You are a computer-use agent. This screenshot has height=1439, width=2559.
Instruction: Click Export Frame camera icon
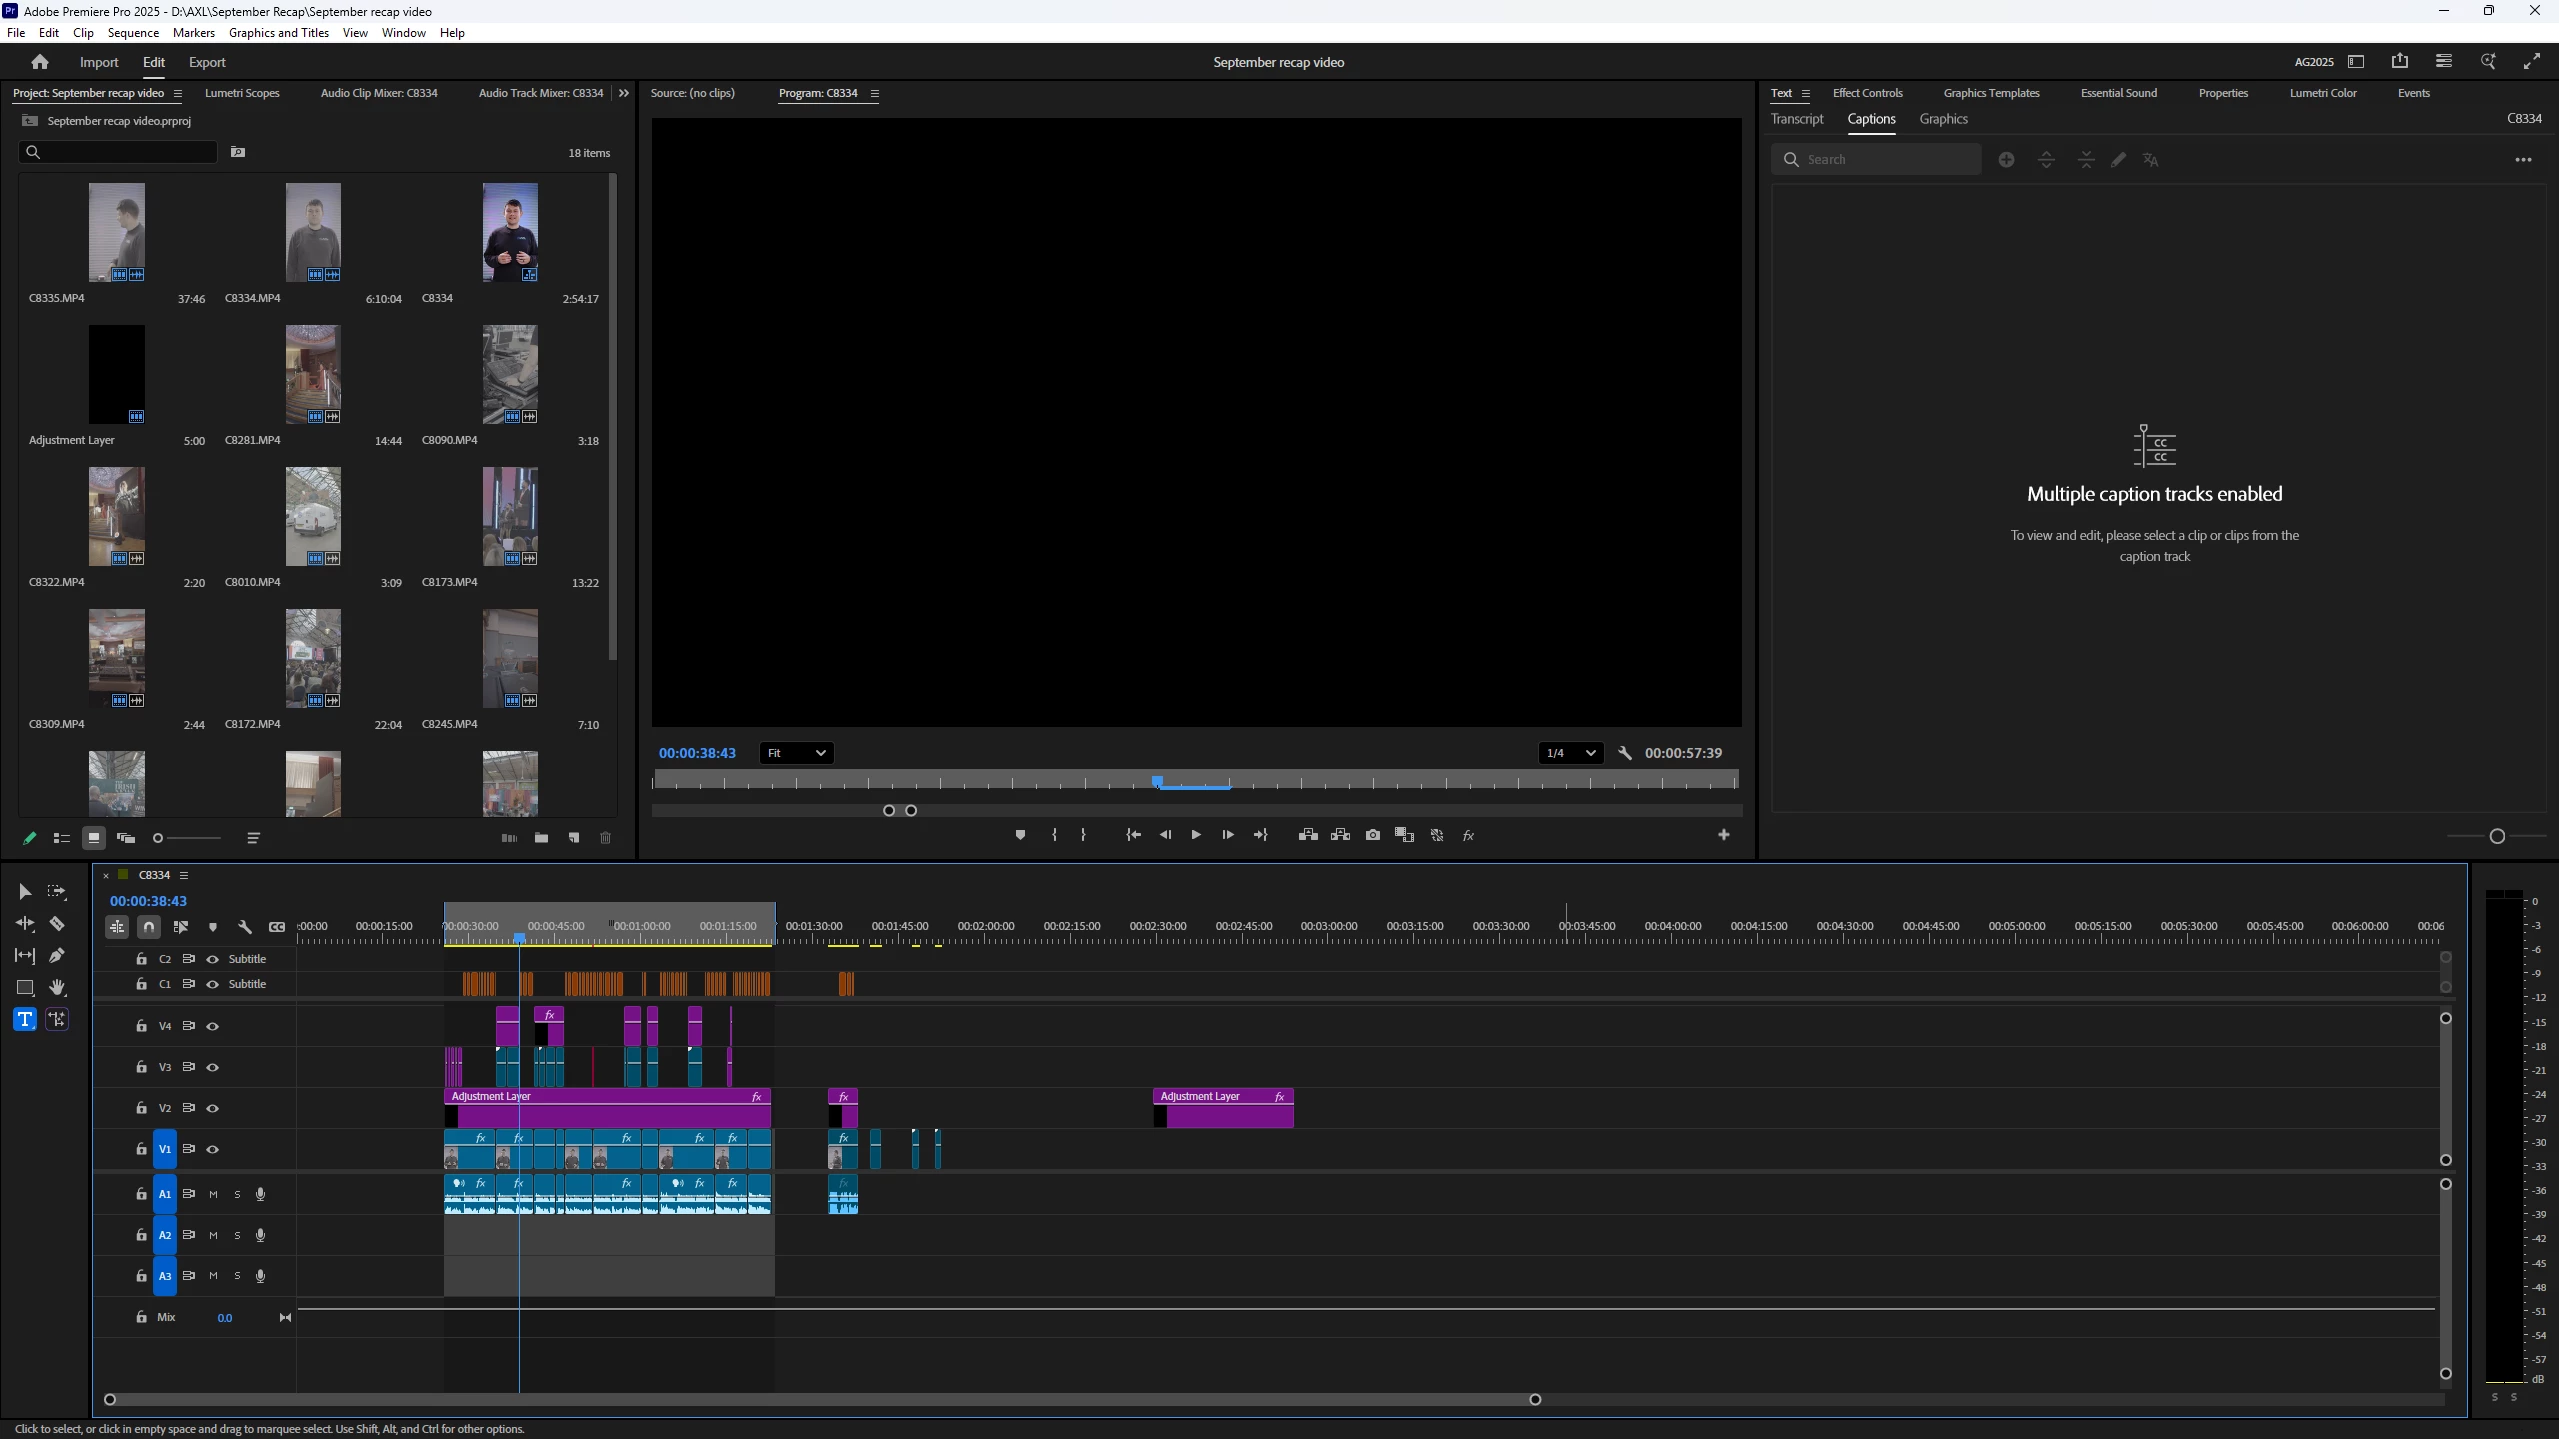click(x=1373, y=835)
